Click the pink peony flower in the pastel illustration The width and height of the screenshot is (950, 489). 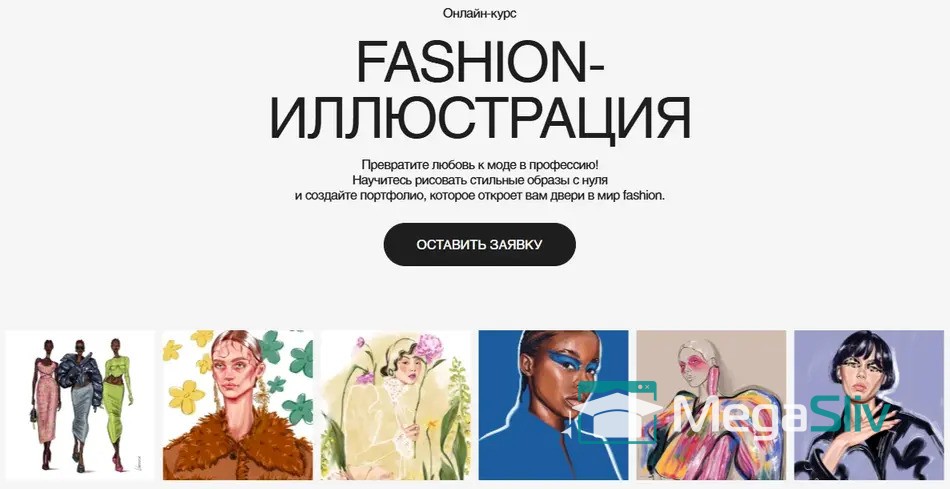point(430,348)
